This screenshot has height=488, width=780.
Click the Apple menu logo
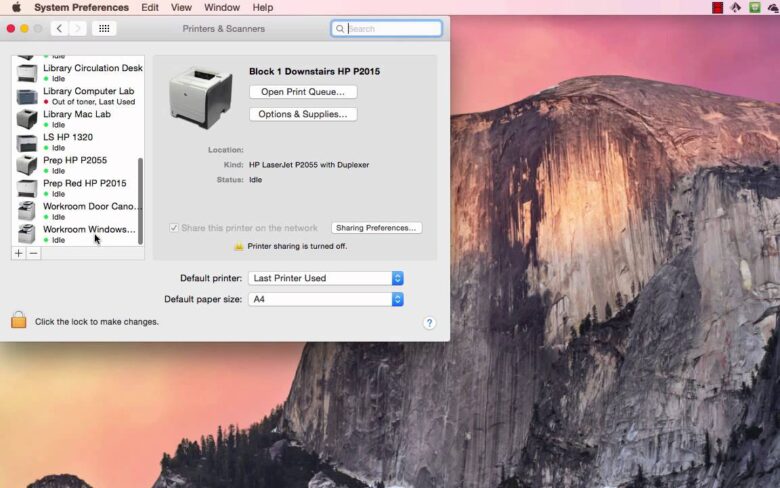16,7
